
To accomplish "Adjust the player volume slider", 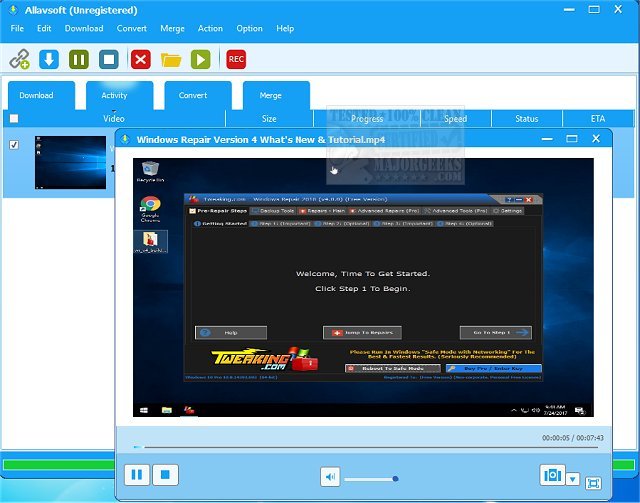I will coord(371,479).
